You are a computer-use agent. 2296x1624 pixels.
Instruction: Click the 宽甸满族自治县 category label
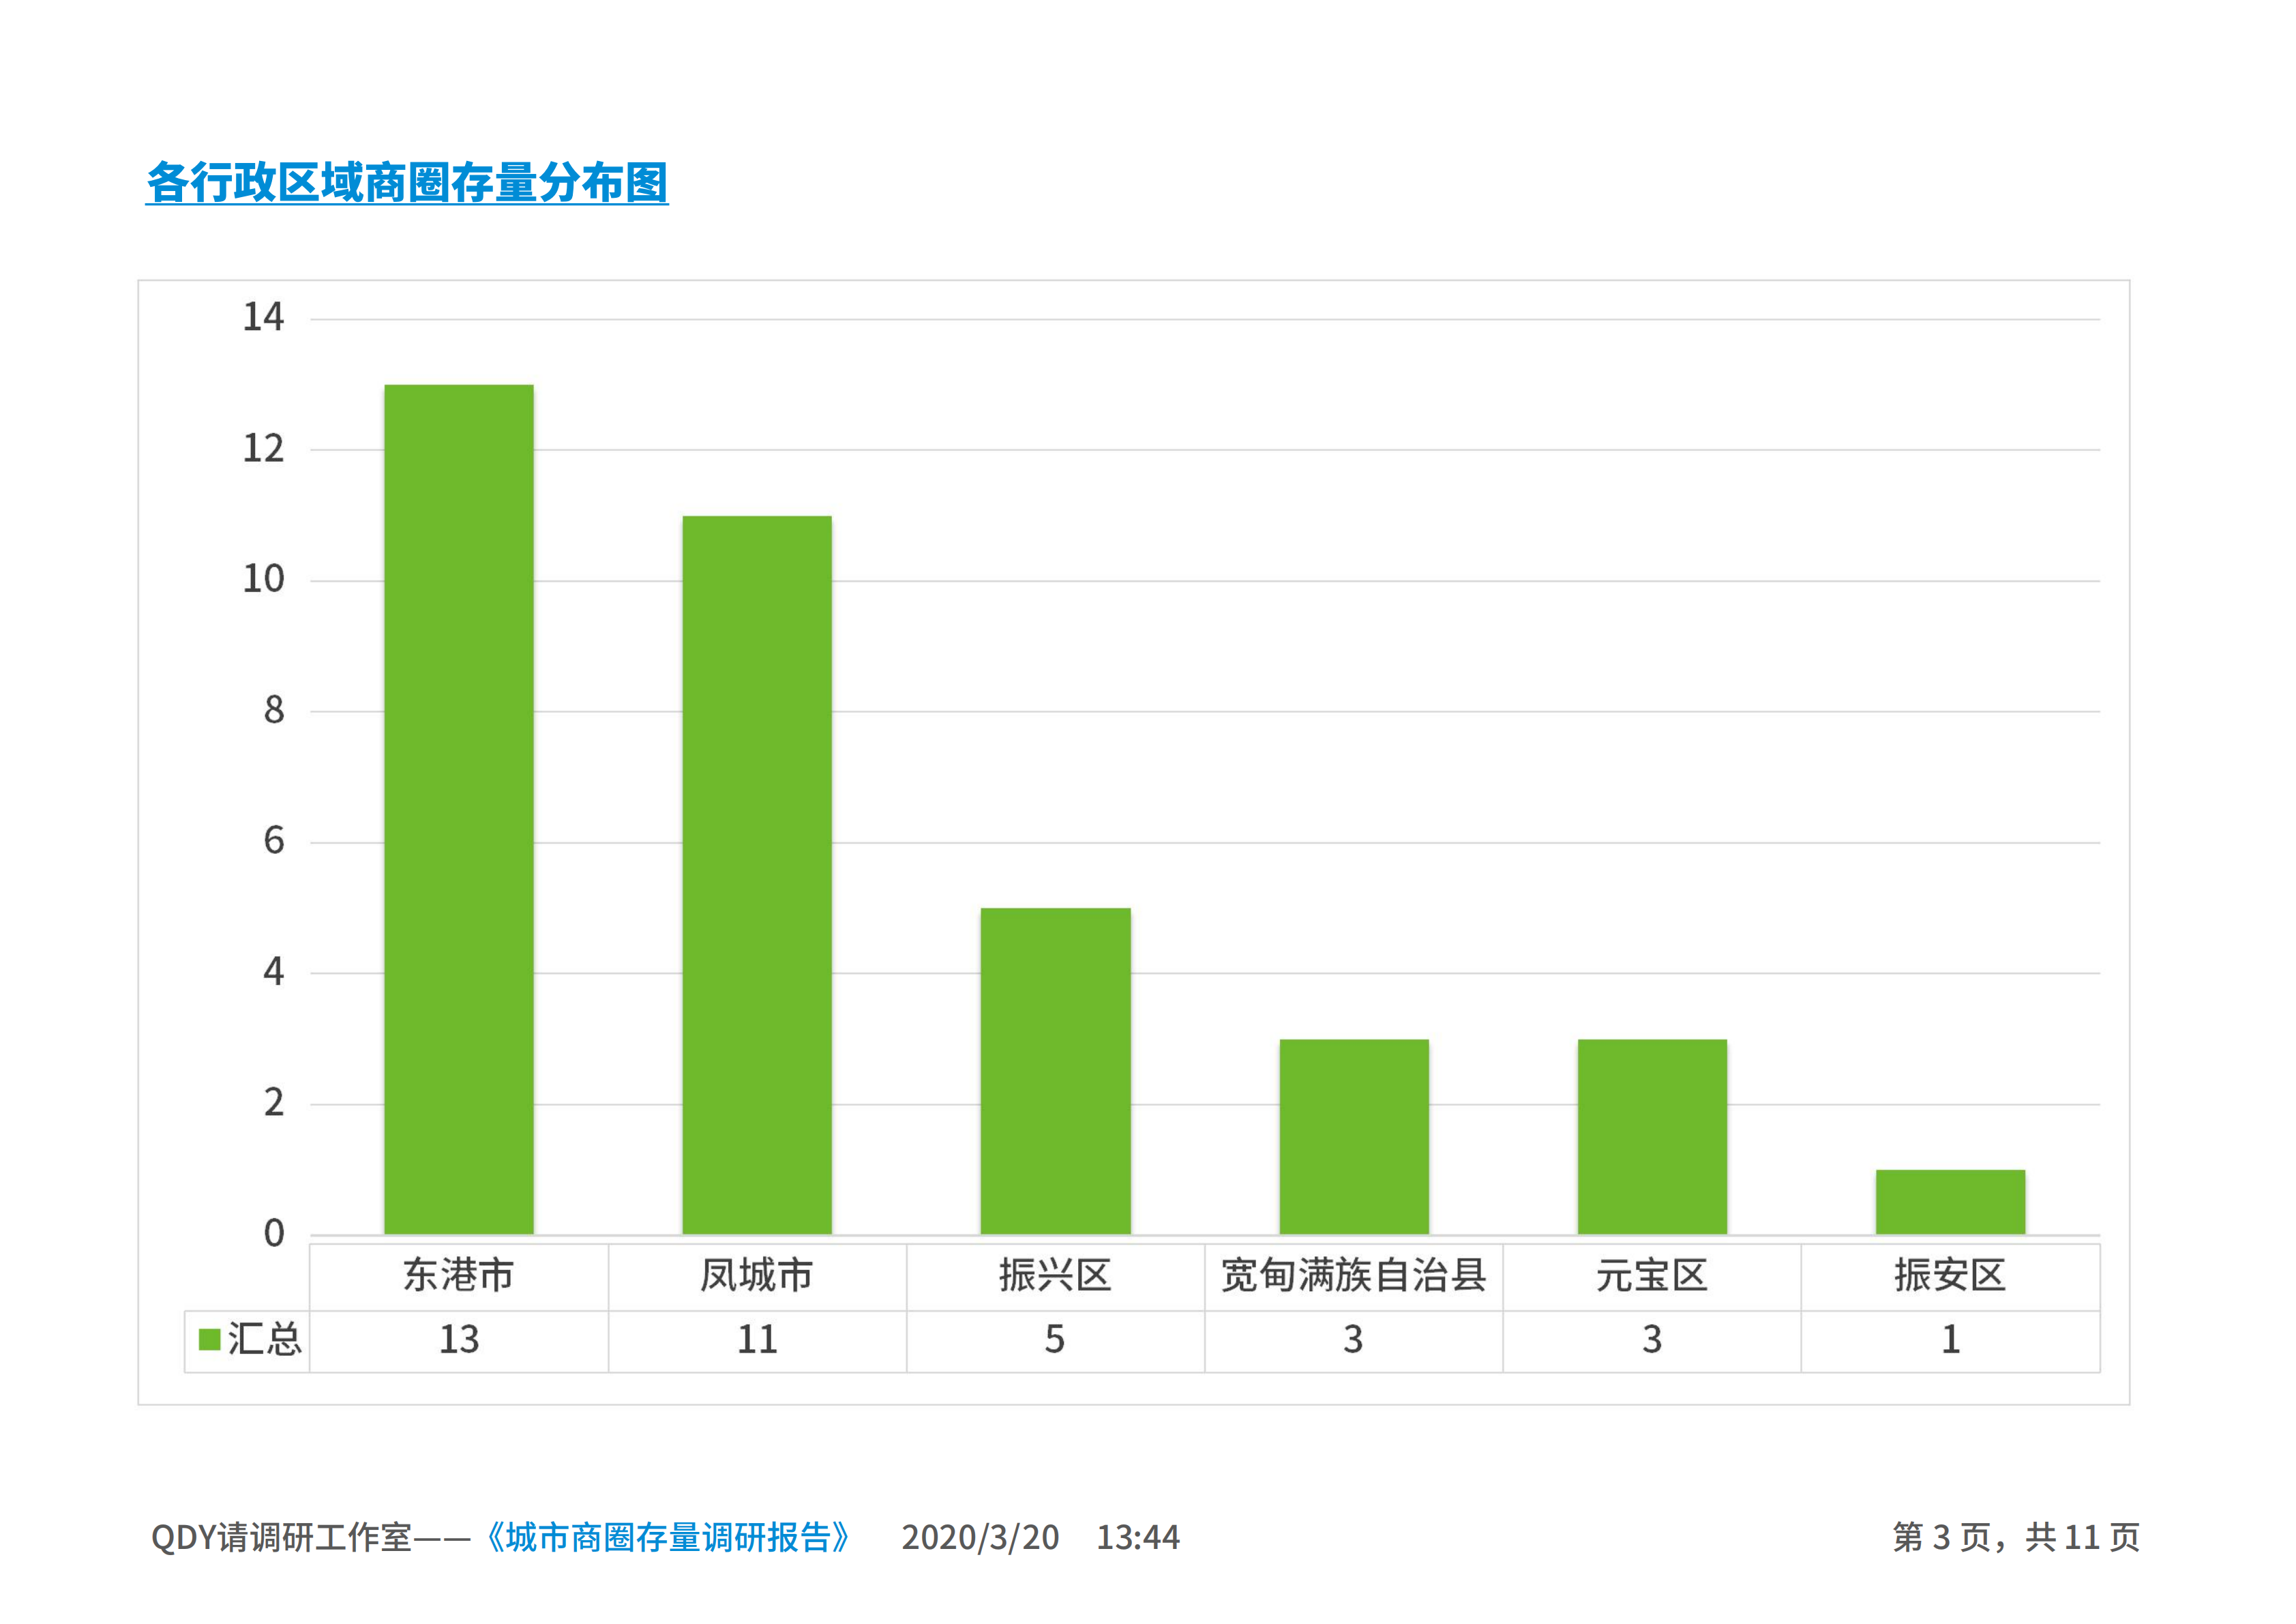tap(1354, 1276)
